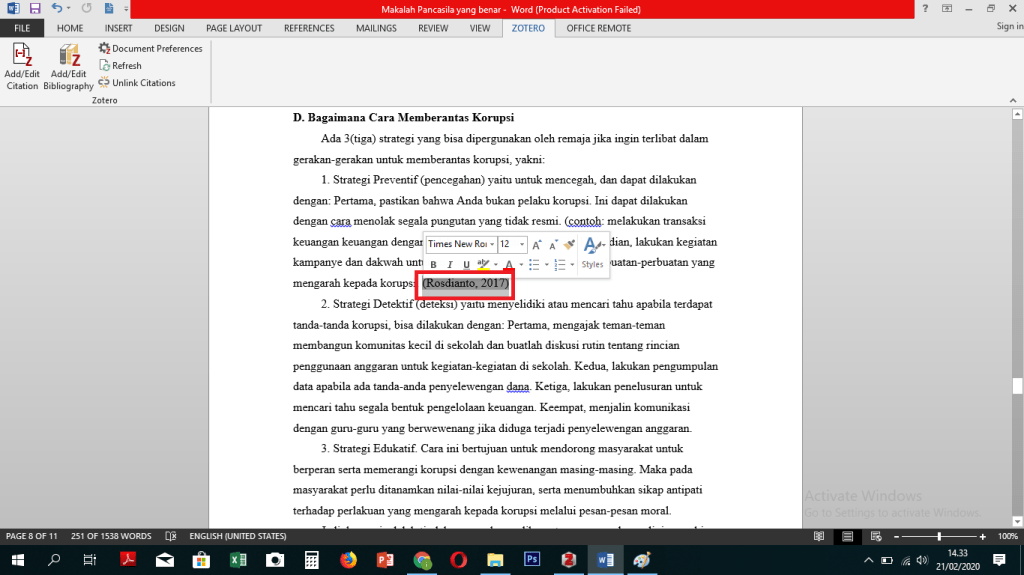Click the Grow Font icon in mini toolbar
The width and height of the screenshot is (1024, 575).
tap(537, 244)
